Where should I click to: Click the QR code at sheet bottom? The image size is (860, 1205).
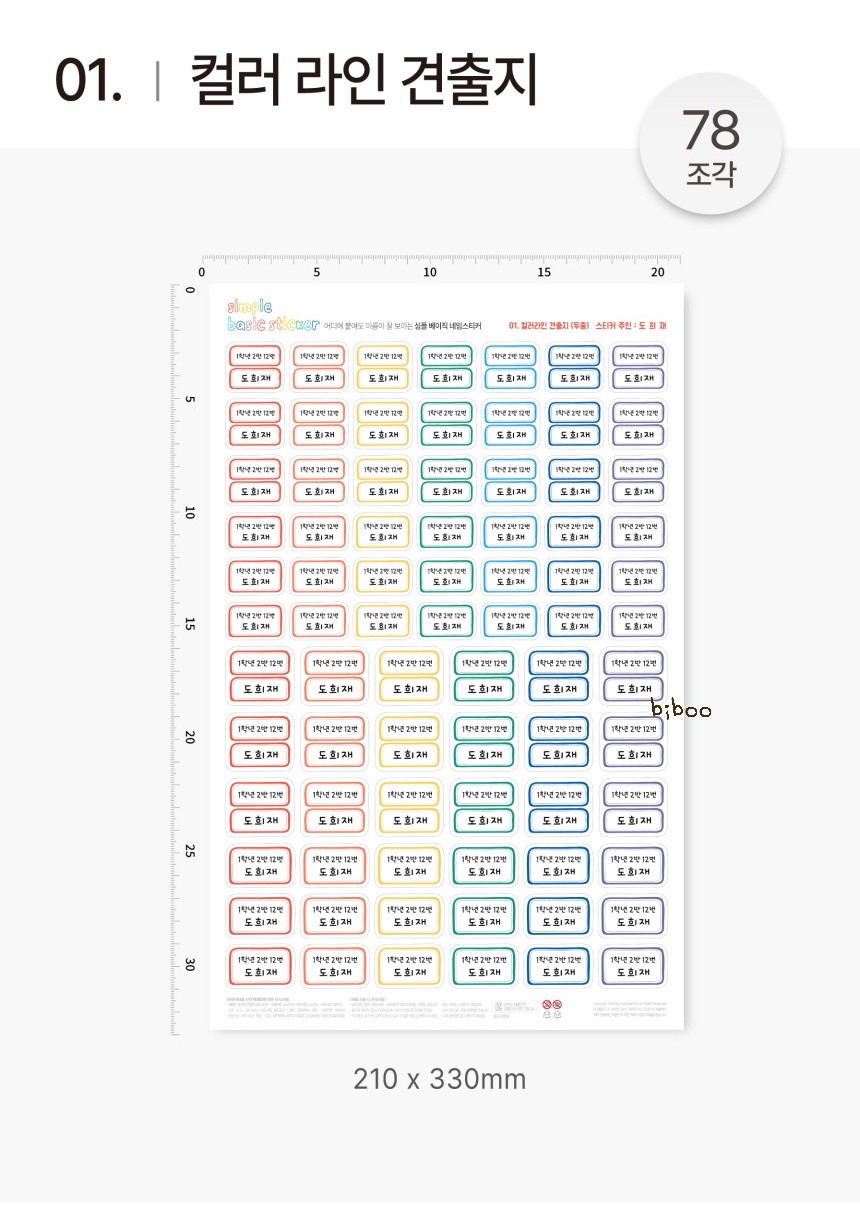point(498,1006)
